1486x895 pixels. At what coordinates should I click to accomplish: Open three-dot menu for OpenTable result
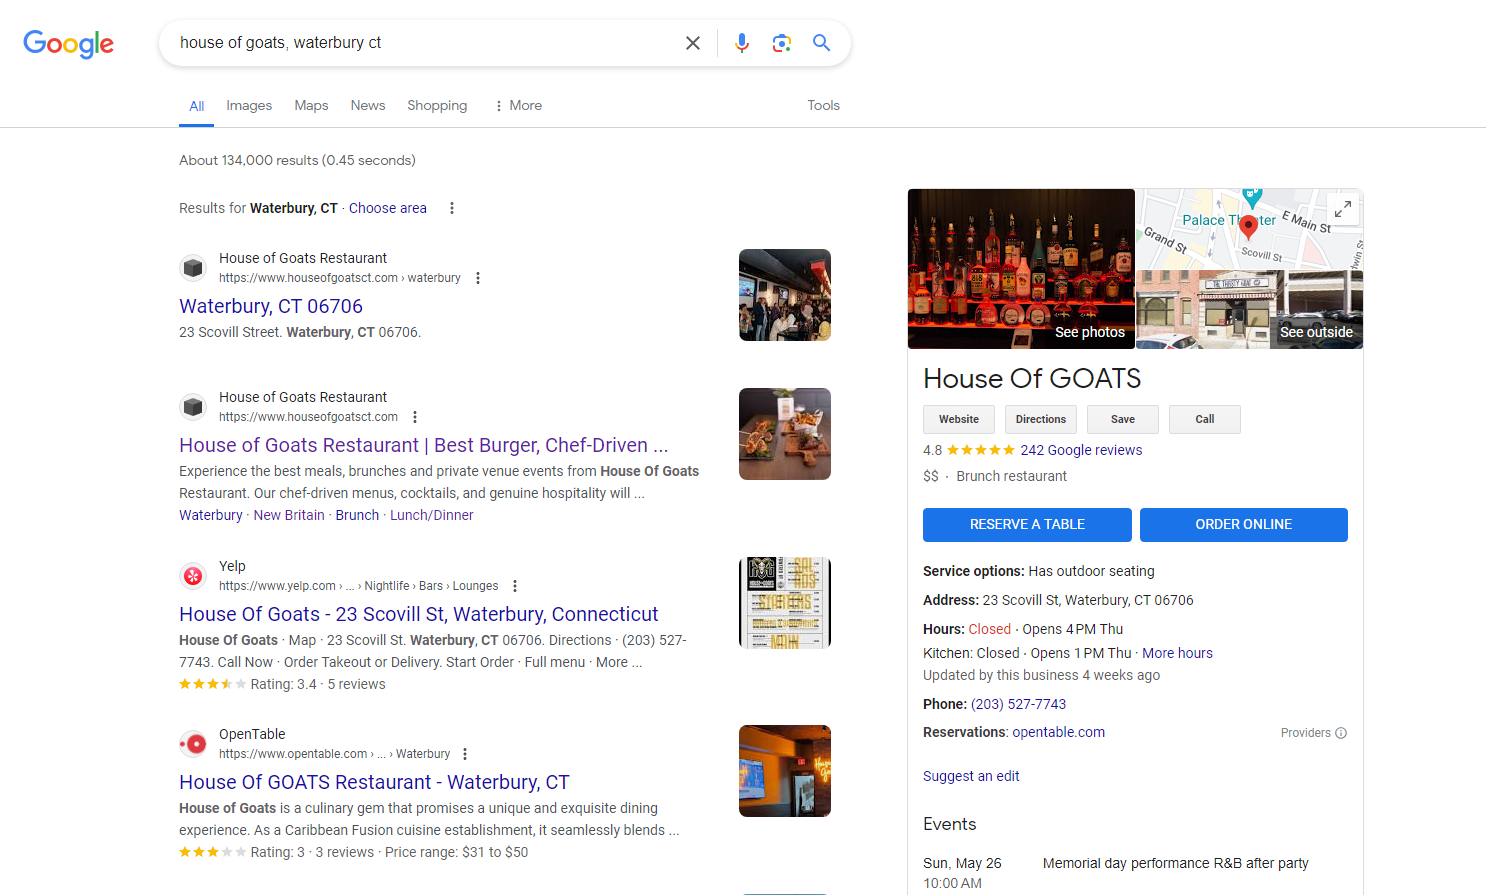pyautogui.click(x=465, y=754)
